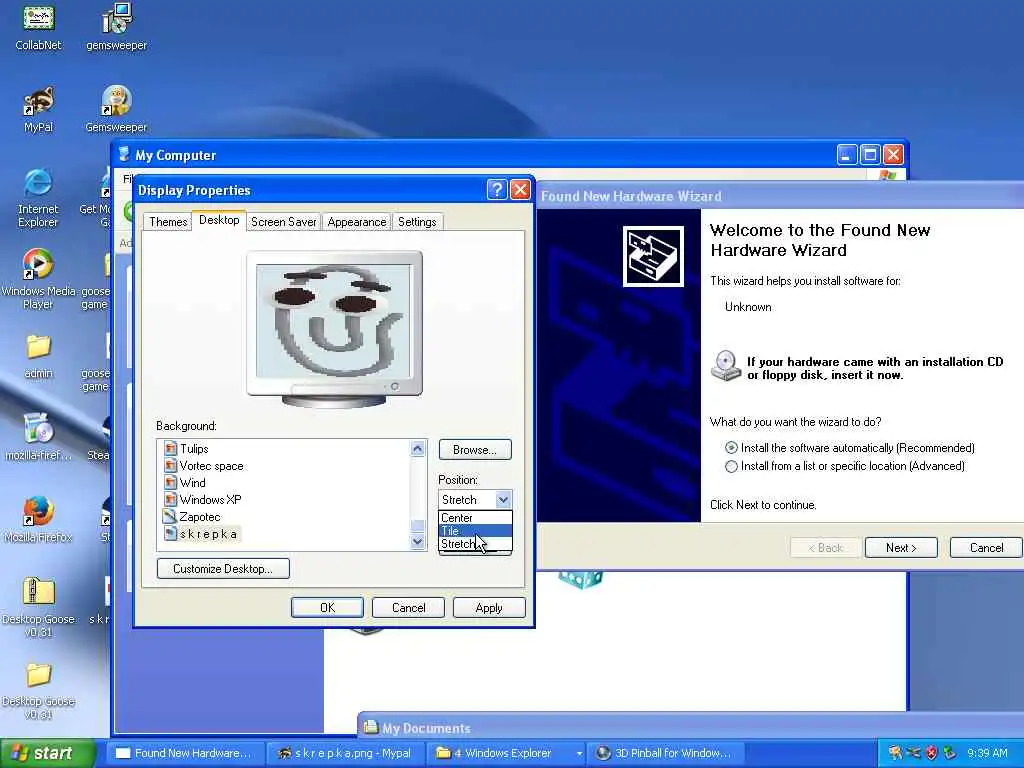1024x768 pixels.
Task: Switch to the Desktop tab
Action: pyautogui.click(x=219, y=220)
